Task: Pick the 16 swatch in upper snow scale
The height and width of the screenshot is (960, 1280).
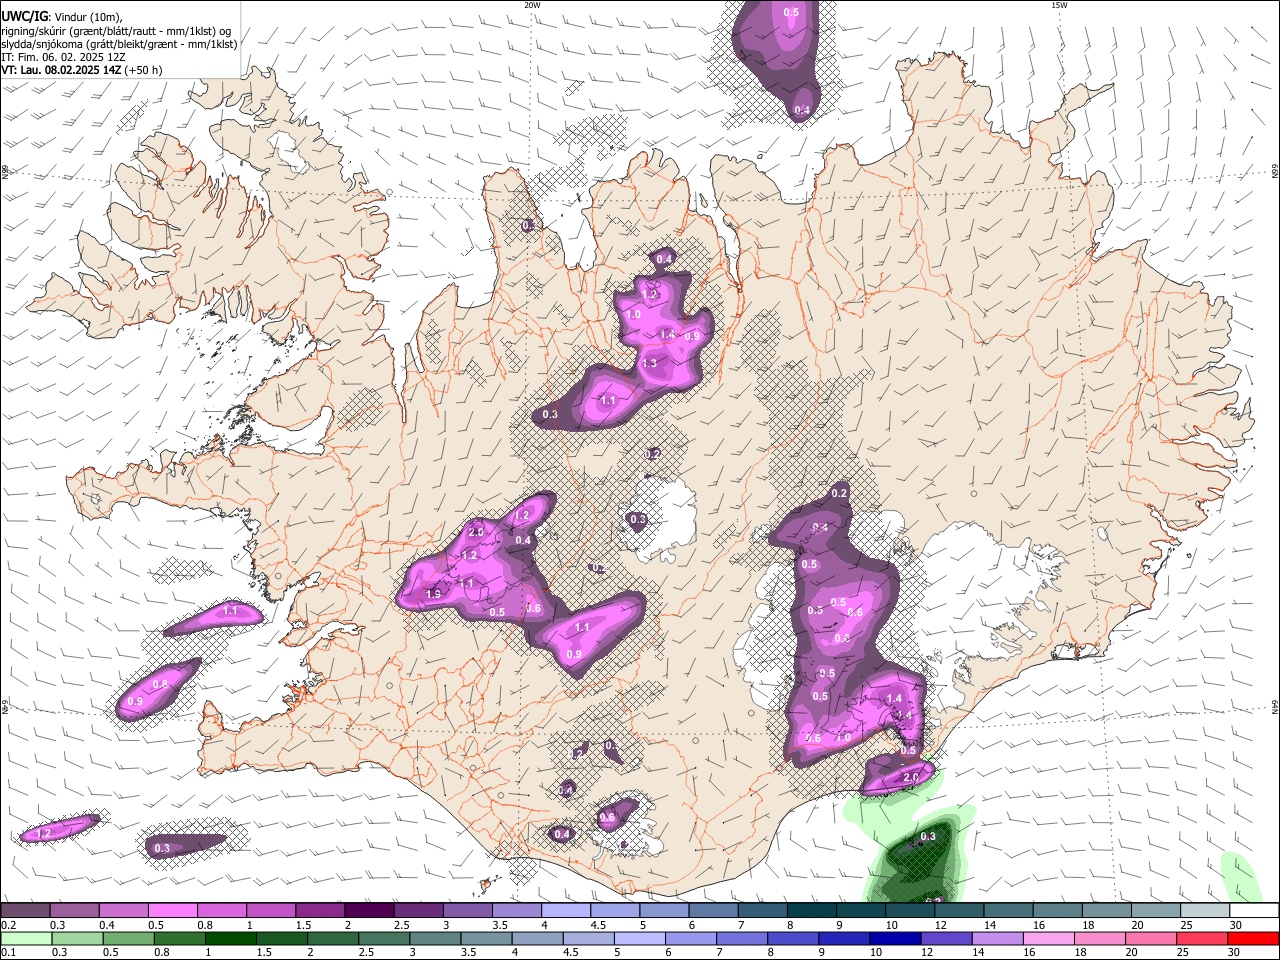Action: click(x=1057, y=911)
